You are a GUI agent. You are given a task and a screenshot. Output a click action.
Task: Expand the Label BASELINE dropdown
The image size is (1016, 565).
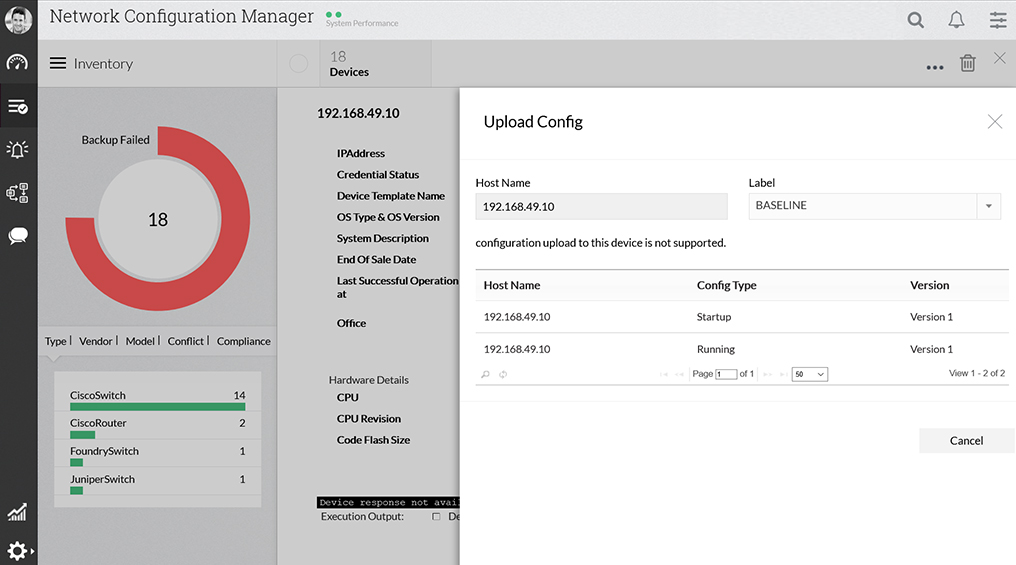(988, 206)
